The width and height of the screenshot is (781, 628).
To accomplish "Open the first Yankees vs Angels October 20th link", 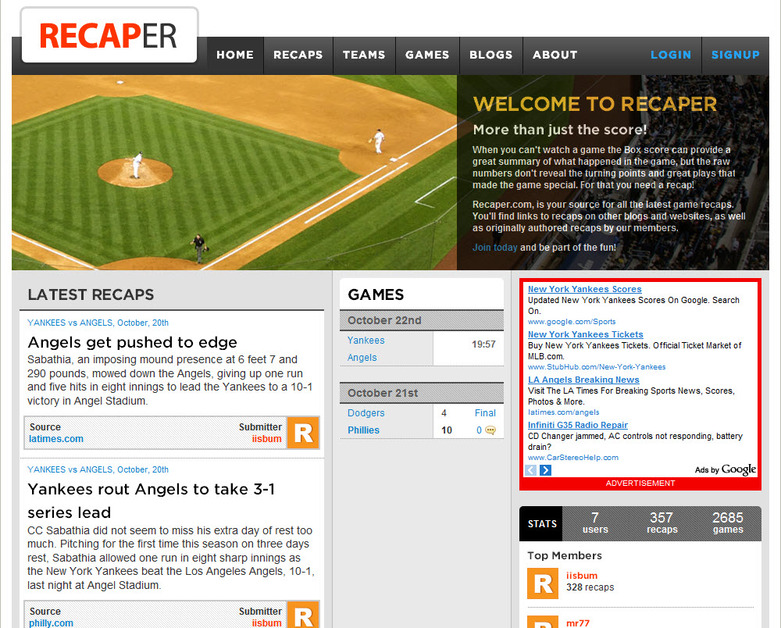I will 98,323.
